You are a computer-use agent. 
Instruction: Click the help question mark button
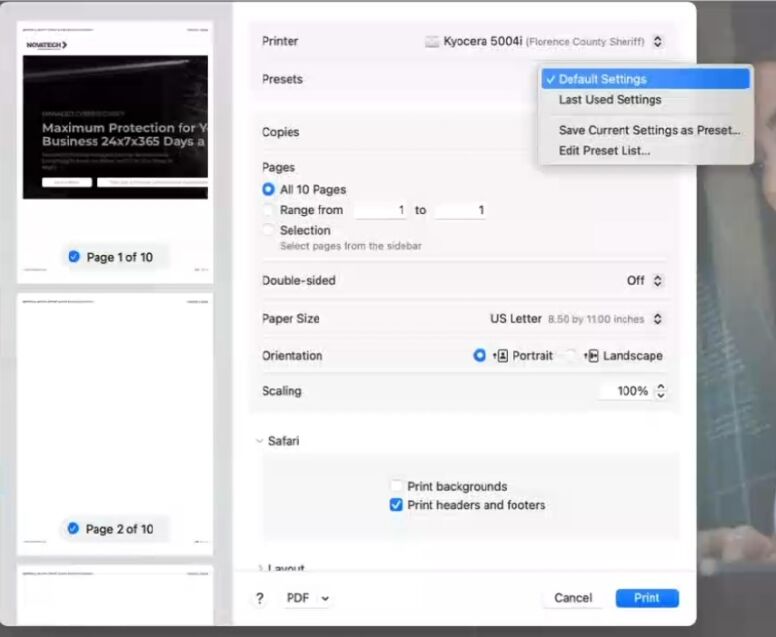260,598
